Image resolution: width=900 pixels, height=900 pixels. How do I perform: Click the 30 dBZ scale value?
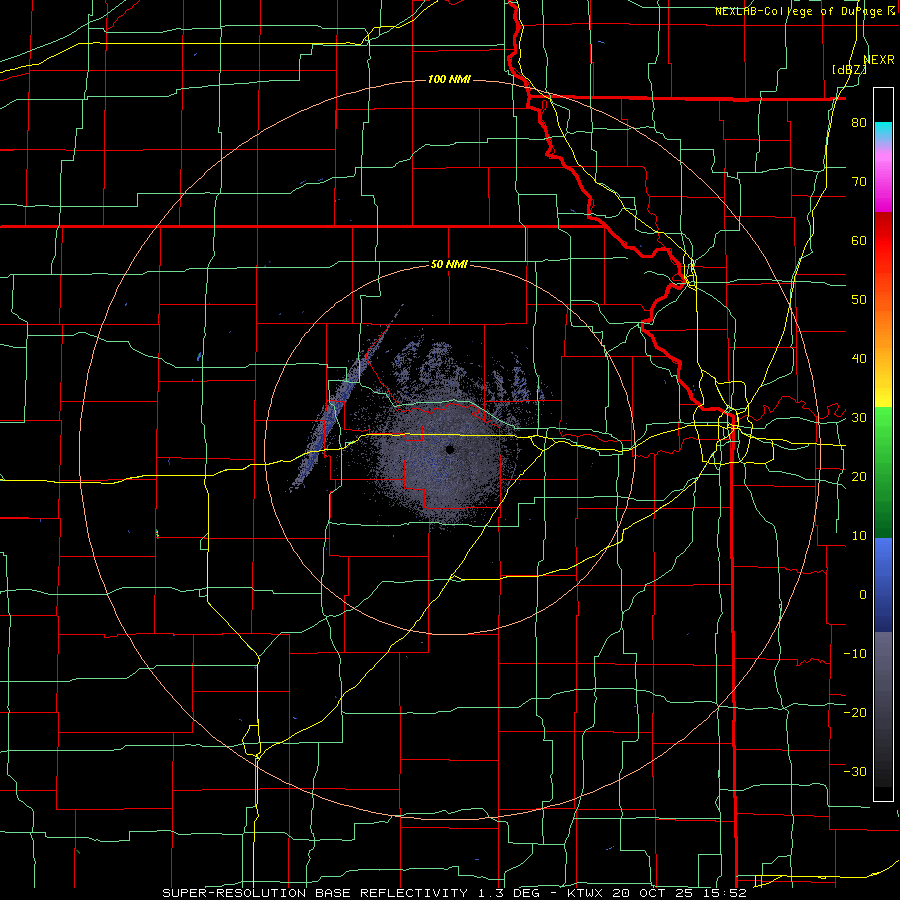[859, 418]
